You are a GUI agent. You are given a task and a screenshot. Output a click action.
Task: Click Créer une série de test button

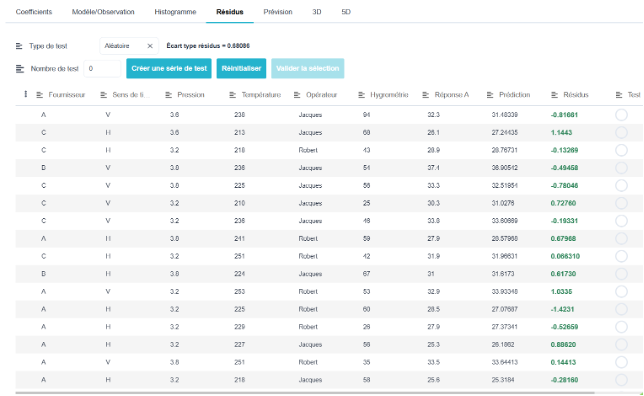coord(169,69)
